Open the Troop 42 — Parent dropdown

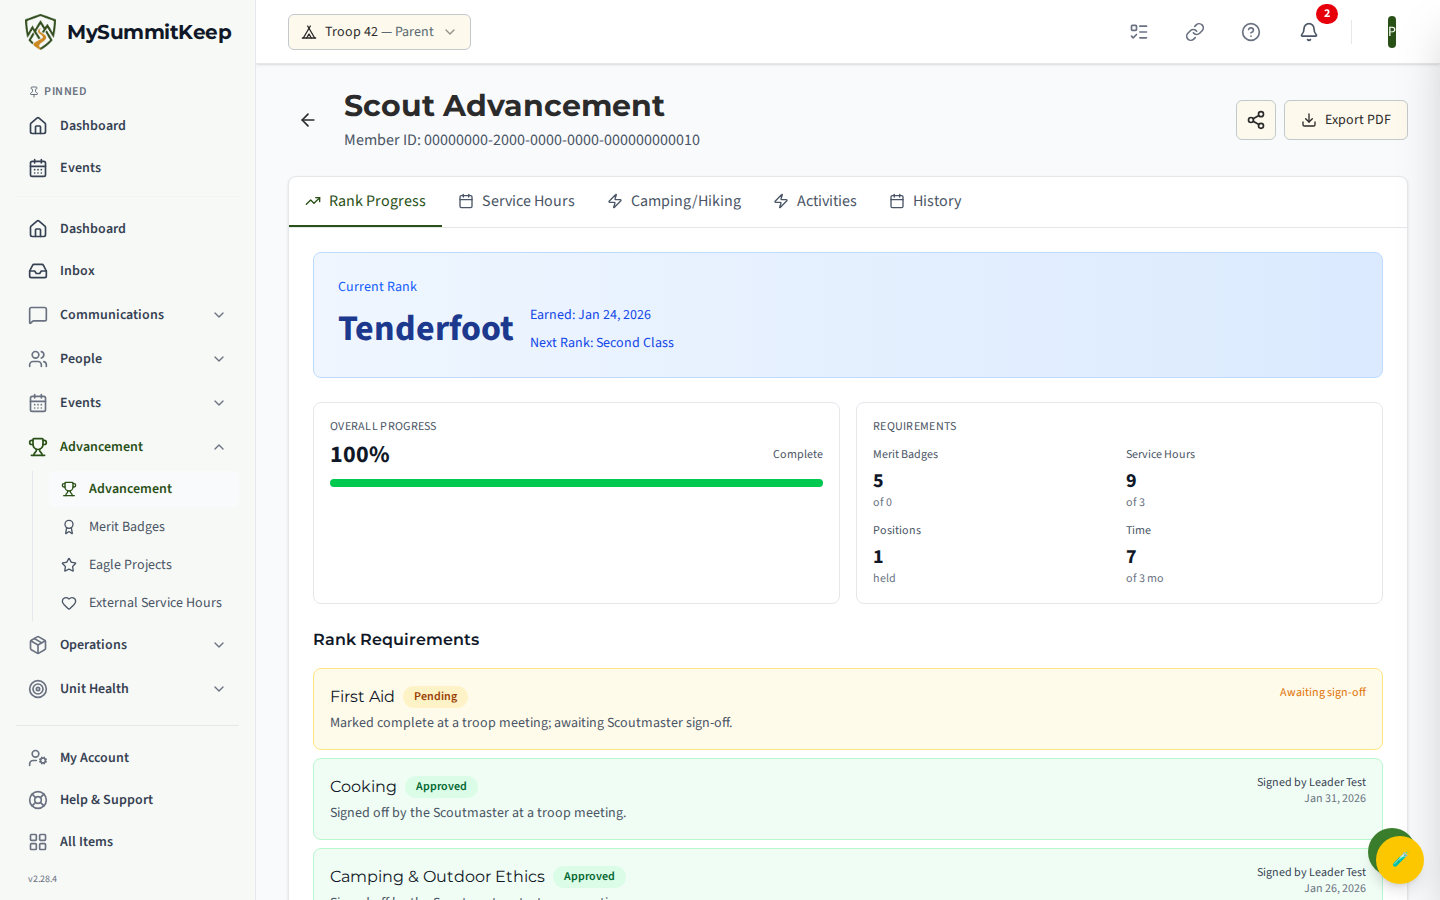379,32
